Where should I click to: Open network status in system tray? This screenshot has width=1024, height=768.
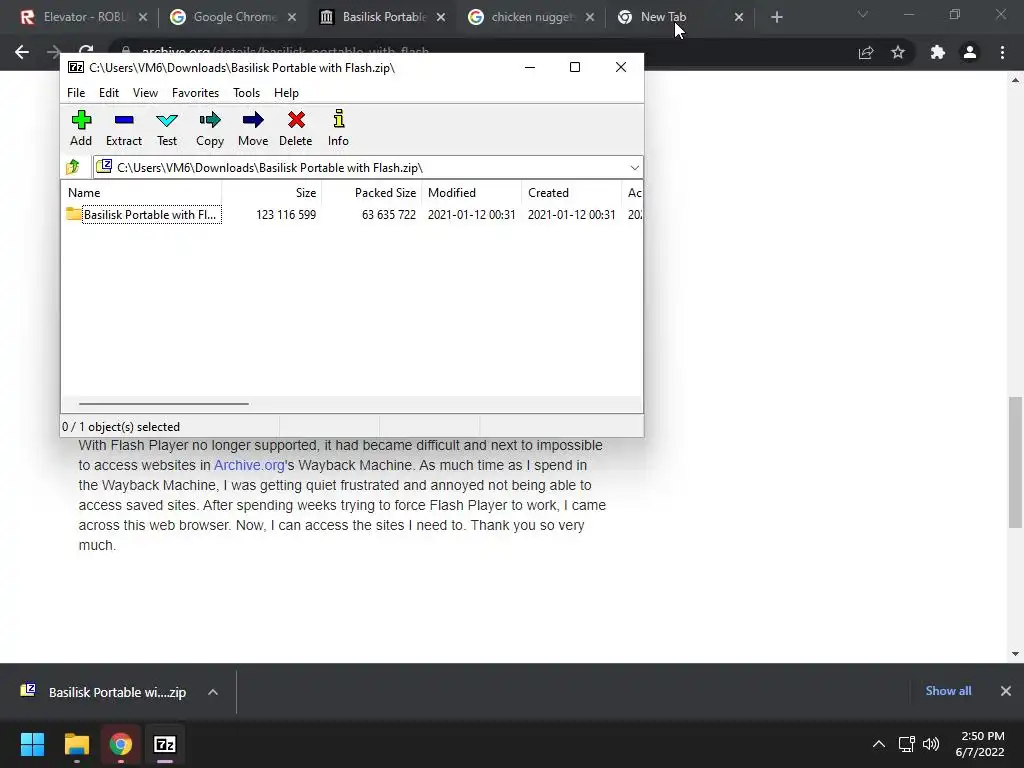pos(906,744)
